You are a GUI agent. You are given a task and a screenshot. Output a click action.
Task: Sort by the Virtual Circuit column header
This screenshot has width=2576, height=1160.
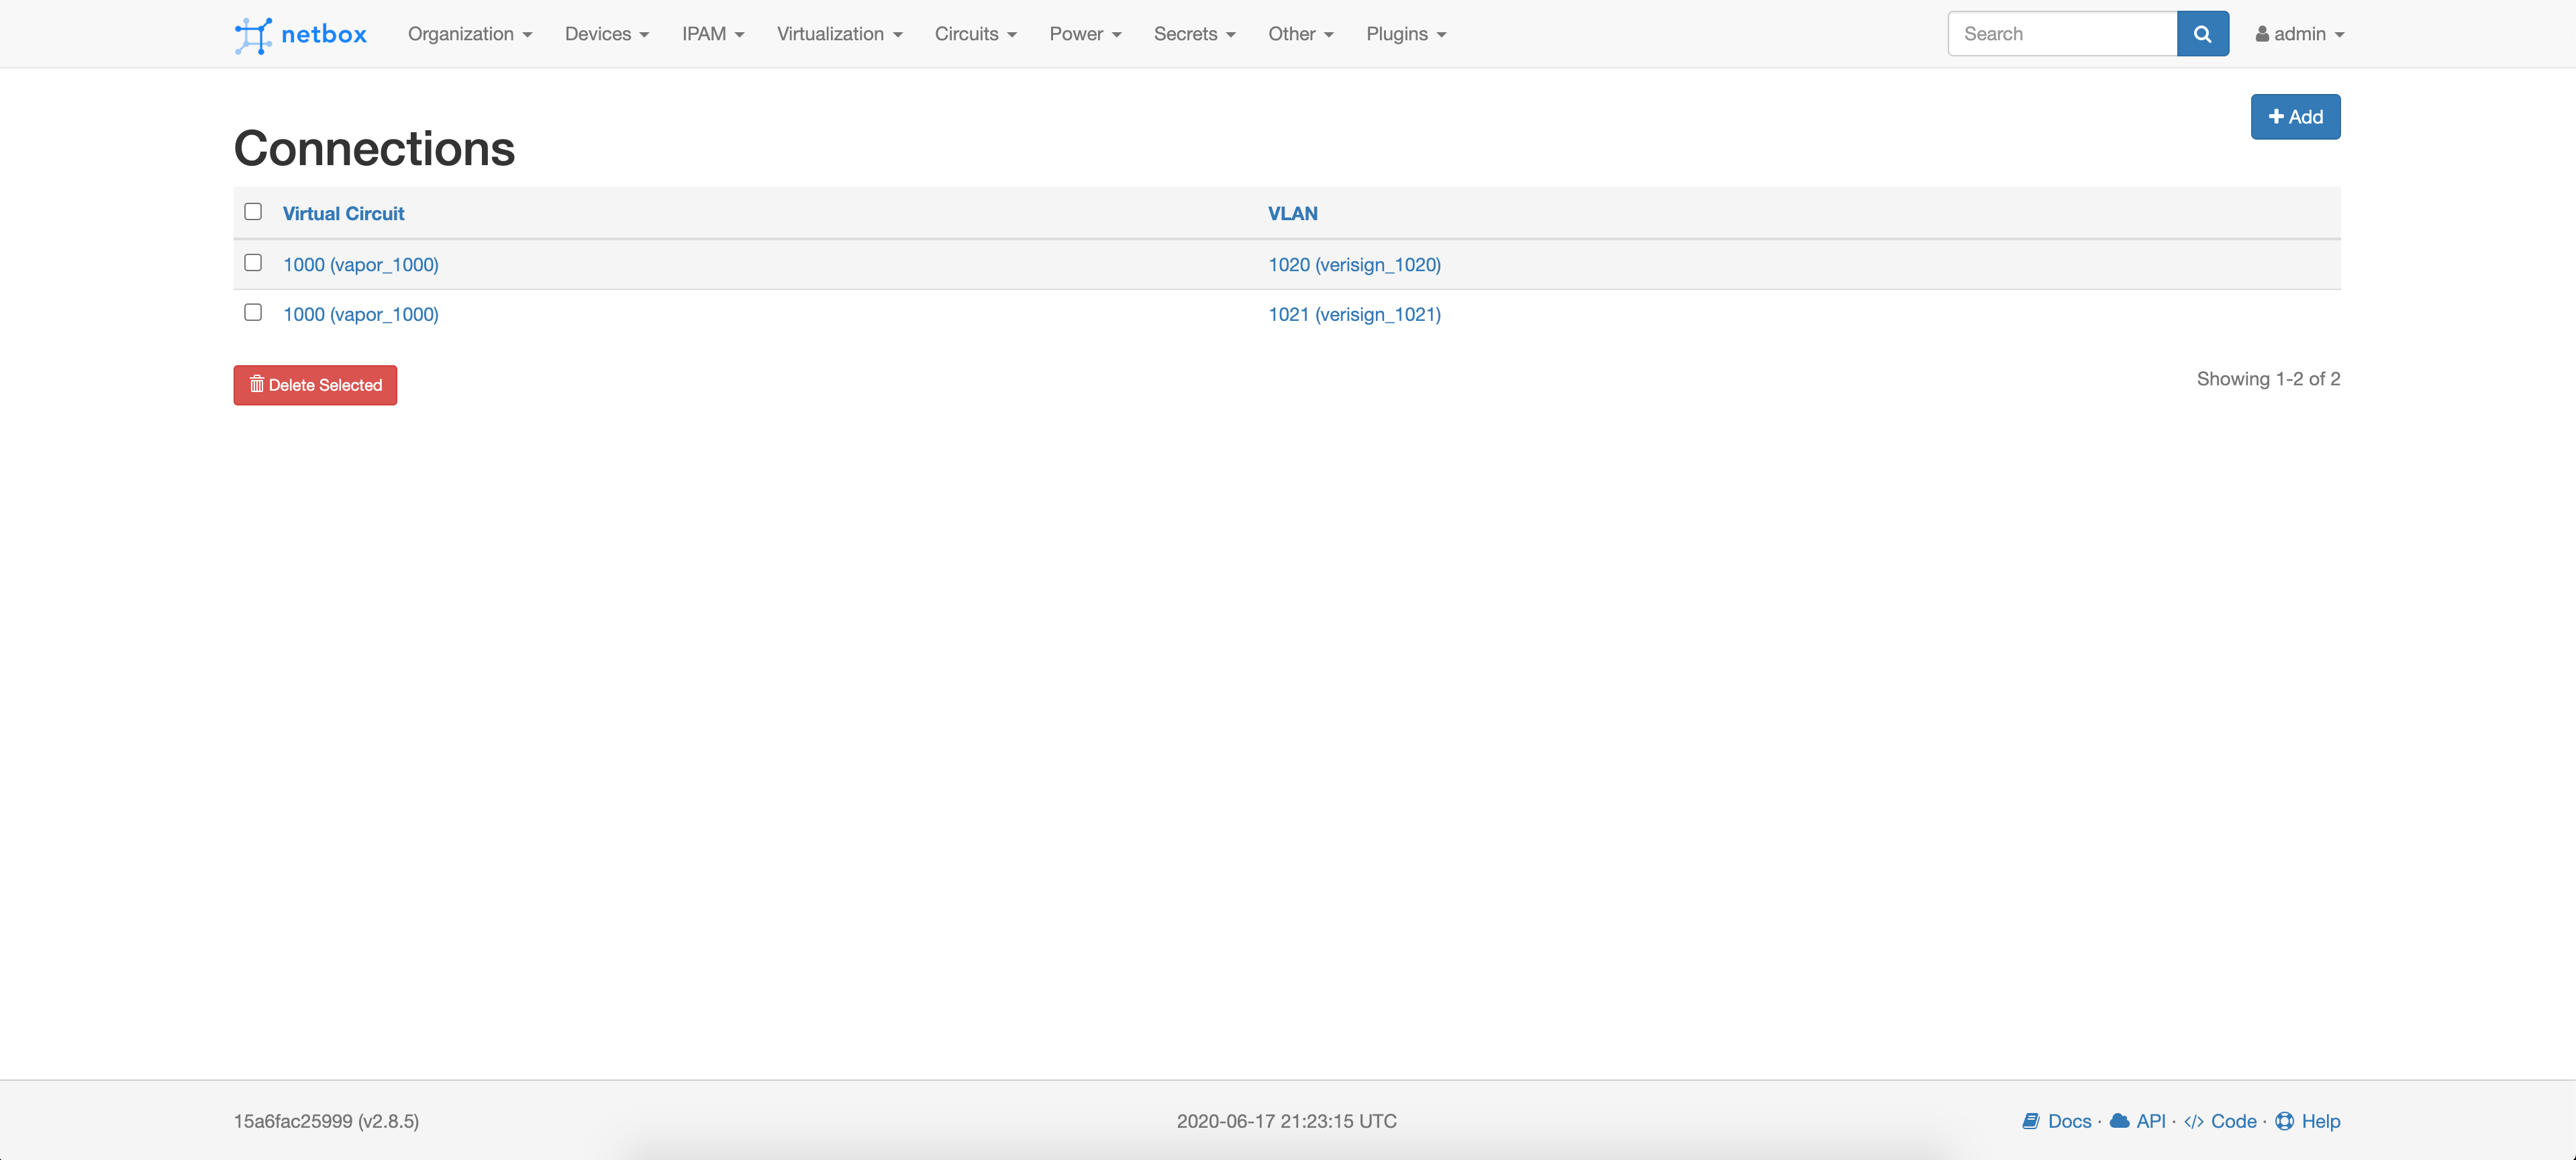click(343, 213)
